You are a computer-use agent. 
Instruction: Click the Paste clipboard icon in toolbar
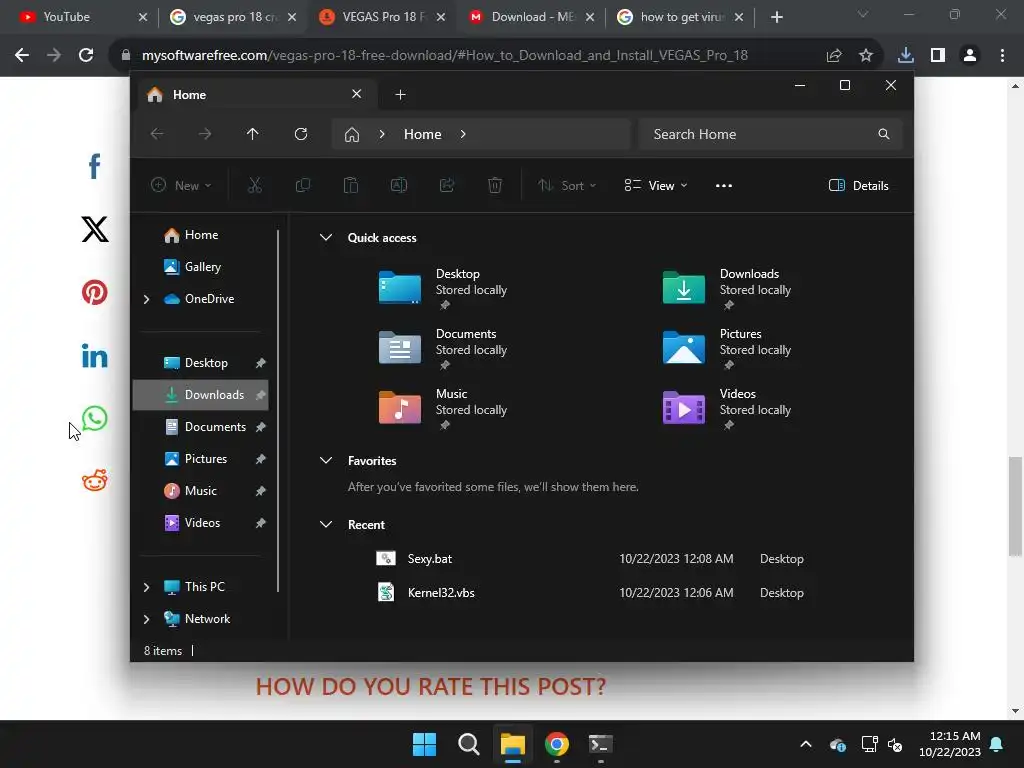[351, 185]
